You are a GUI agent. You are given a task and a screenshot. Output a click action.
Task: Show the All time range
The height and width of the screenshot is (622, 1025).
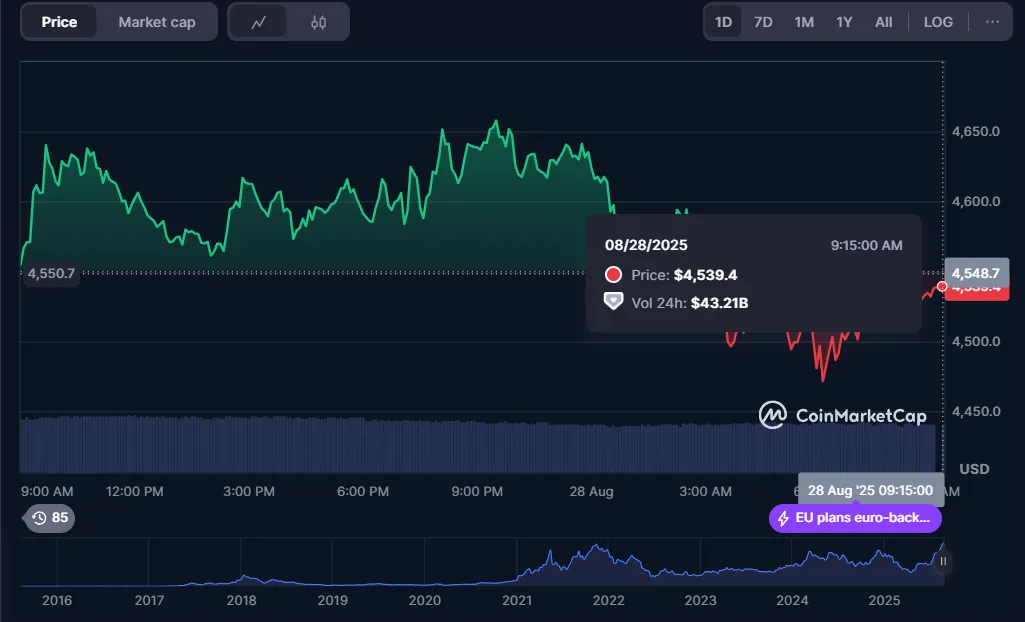884,22
